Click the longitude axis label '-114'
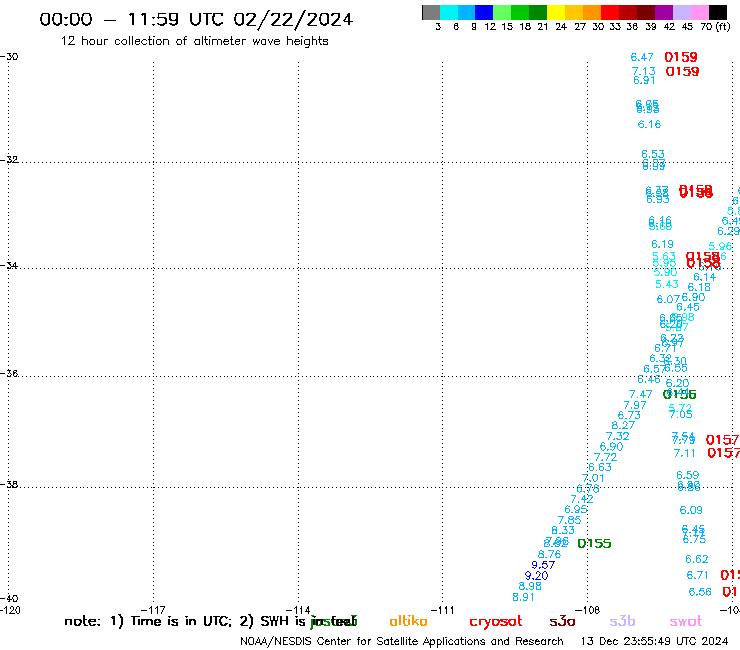The height and width of the screenshot is (650, 740). pyautogui.click(x=298, y=610)
